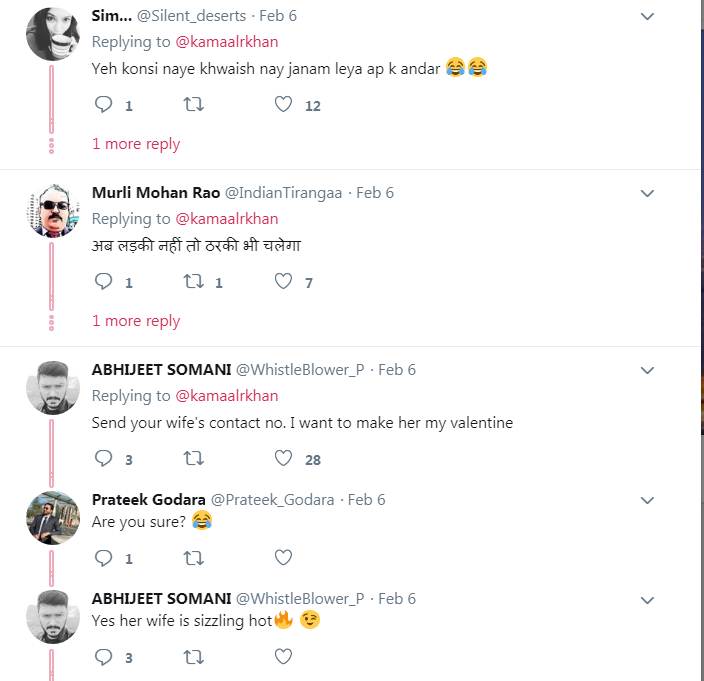Reply to Silent_deserts' tweet
The height and width of the screenshot is (681, 704).
(x=103, y=105)
